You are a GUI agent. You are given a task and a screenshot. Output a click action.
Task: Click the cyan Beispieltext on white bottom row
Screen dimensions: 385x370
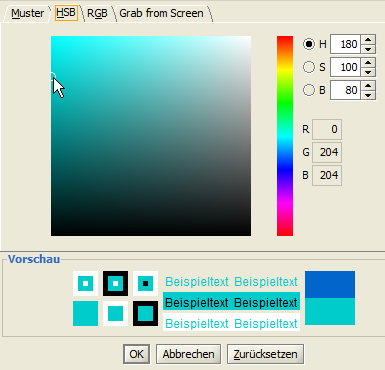click(231, 323)
